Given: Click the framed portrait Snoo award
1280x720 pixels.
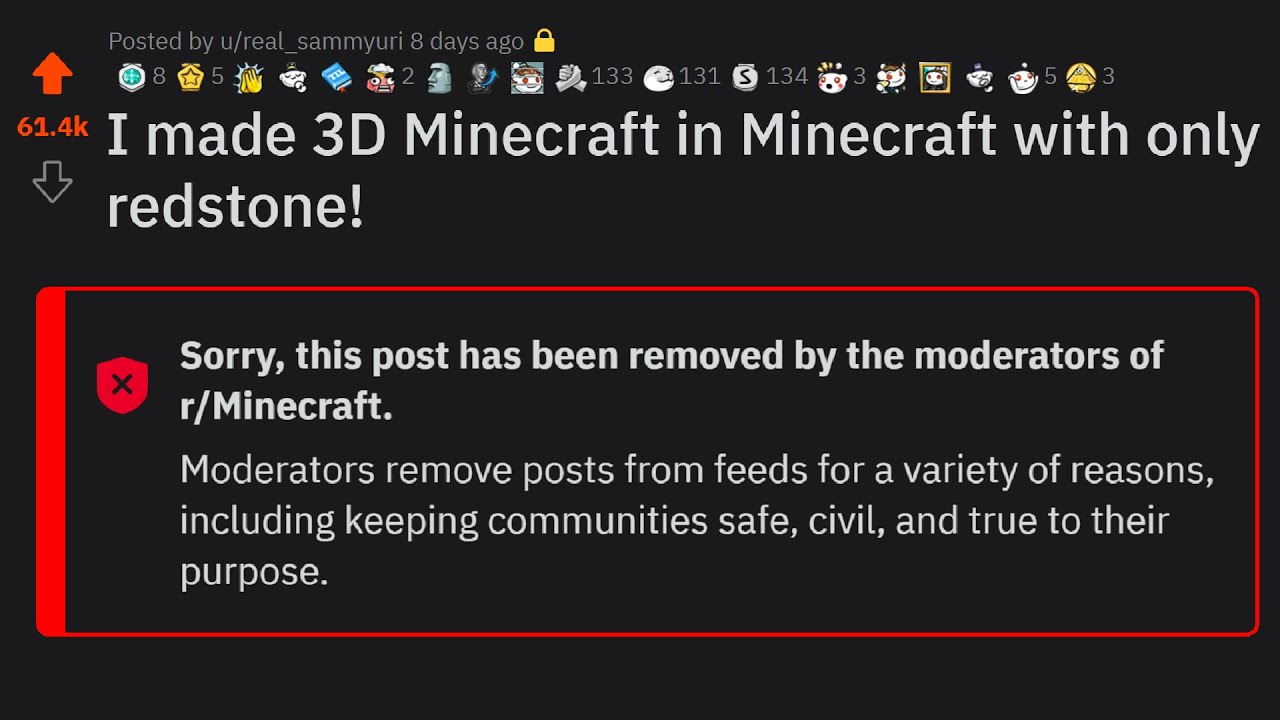Looking at the screenshot, I should (935, 77).
